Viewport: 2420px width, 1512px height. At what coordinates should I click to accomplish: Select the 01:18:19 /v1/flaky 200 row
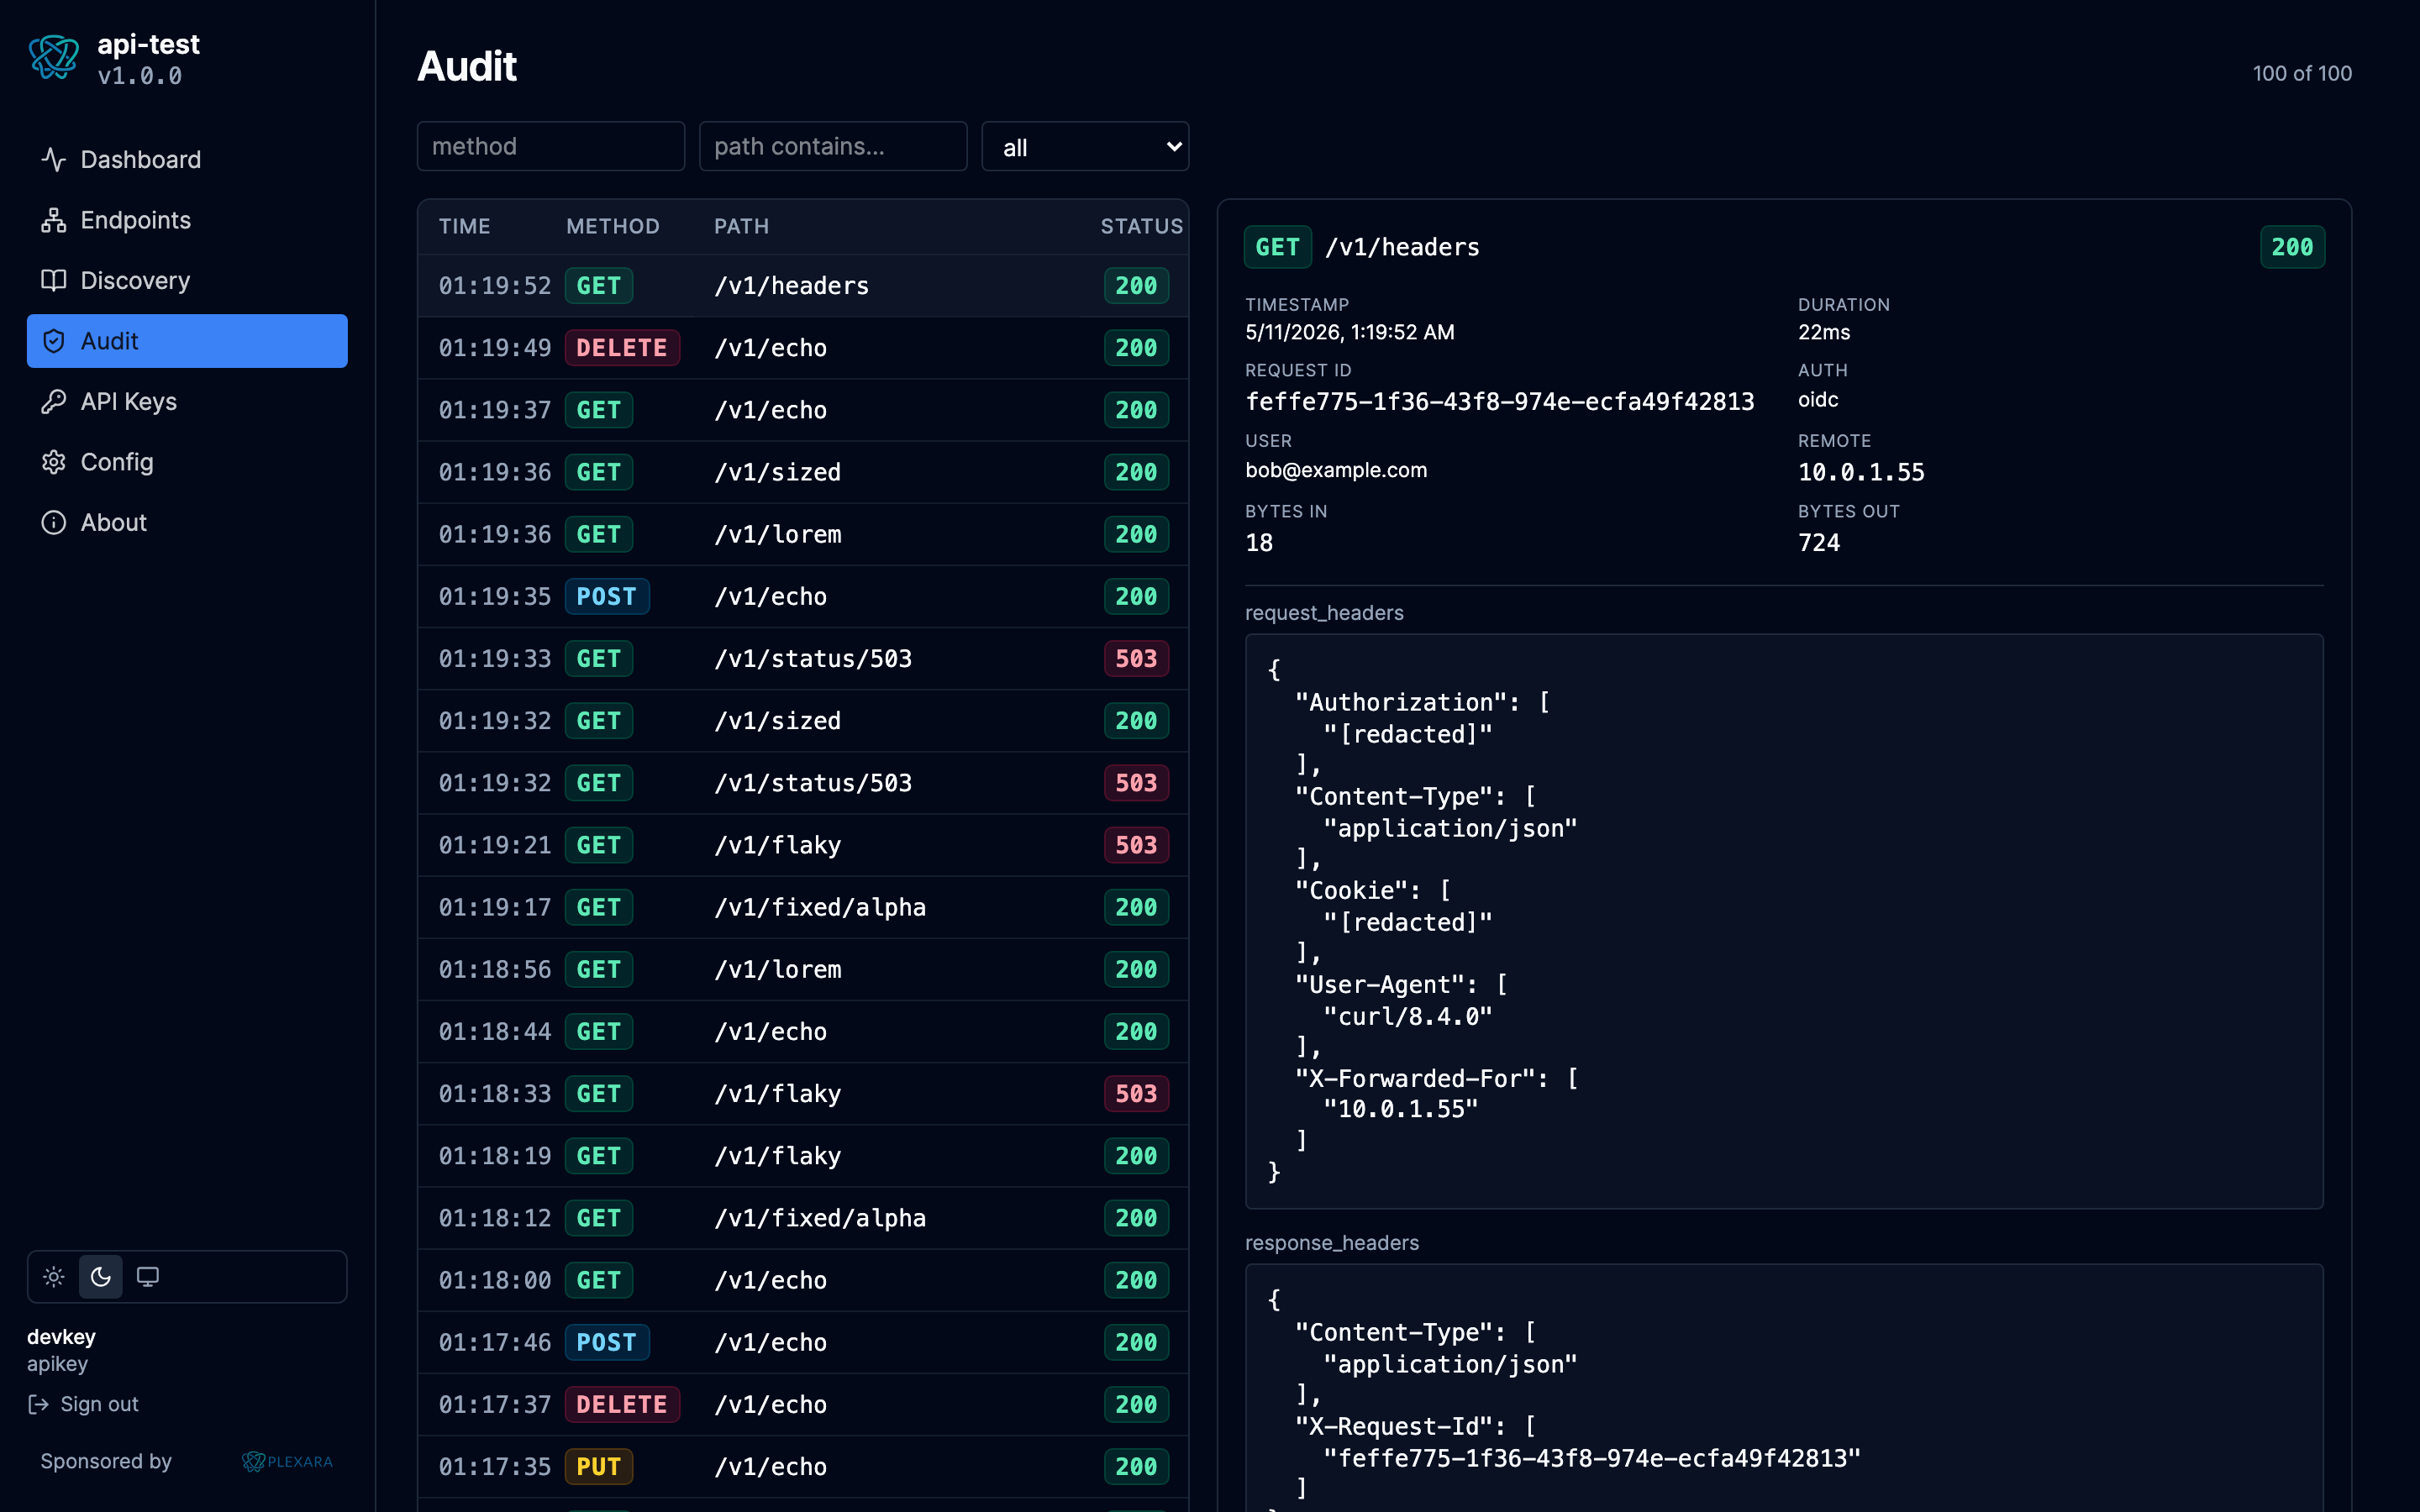(803, 1156)
